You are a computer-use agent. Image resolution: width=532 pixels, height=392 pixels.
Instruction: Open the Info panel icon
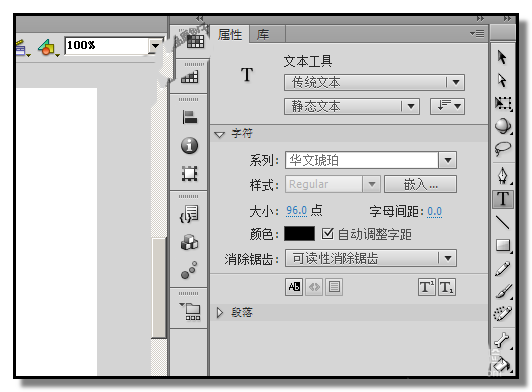[x=189, y=146]
